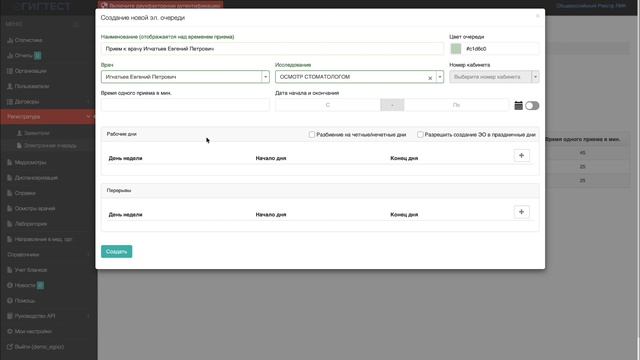This screenshot has height=360, width=640.
Task: Click the sidebar collapse icon beside MENU
Action: (x=76, y=24)
